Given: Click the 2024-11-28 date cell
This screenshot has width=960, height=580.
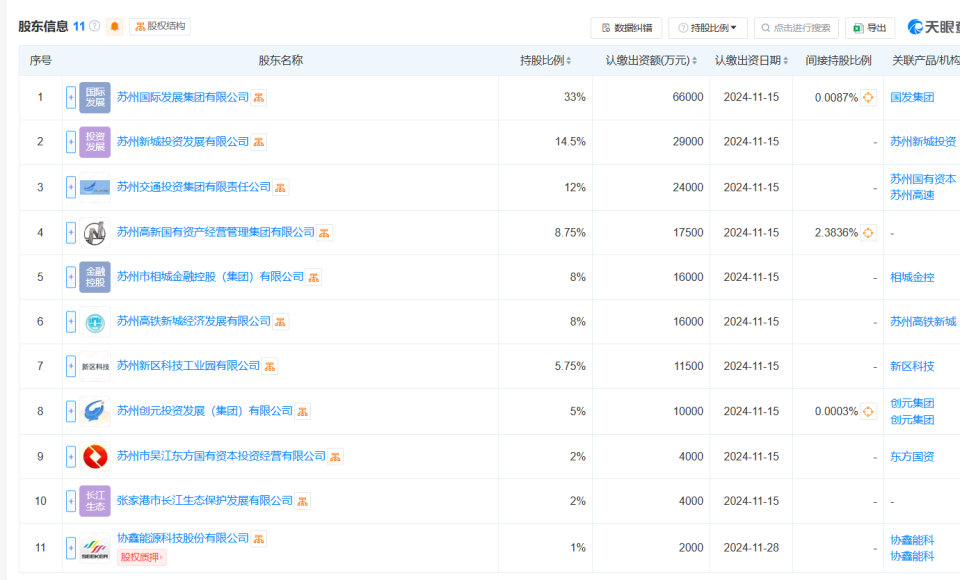Looking at the screenshot, I should click(x=751, y=548).
